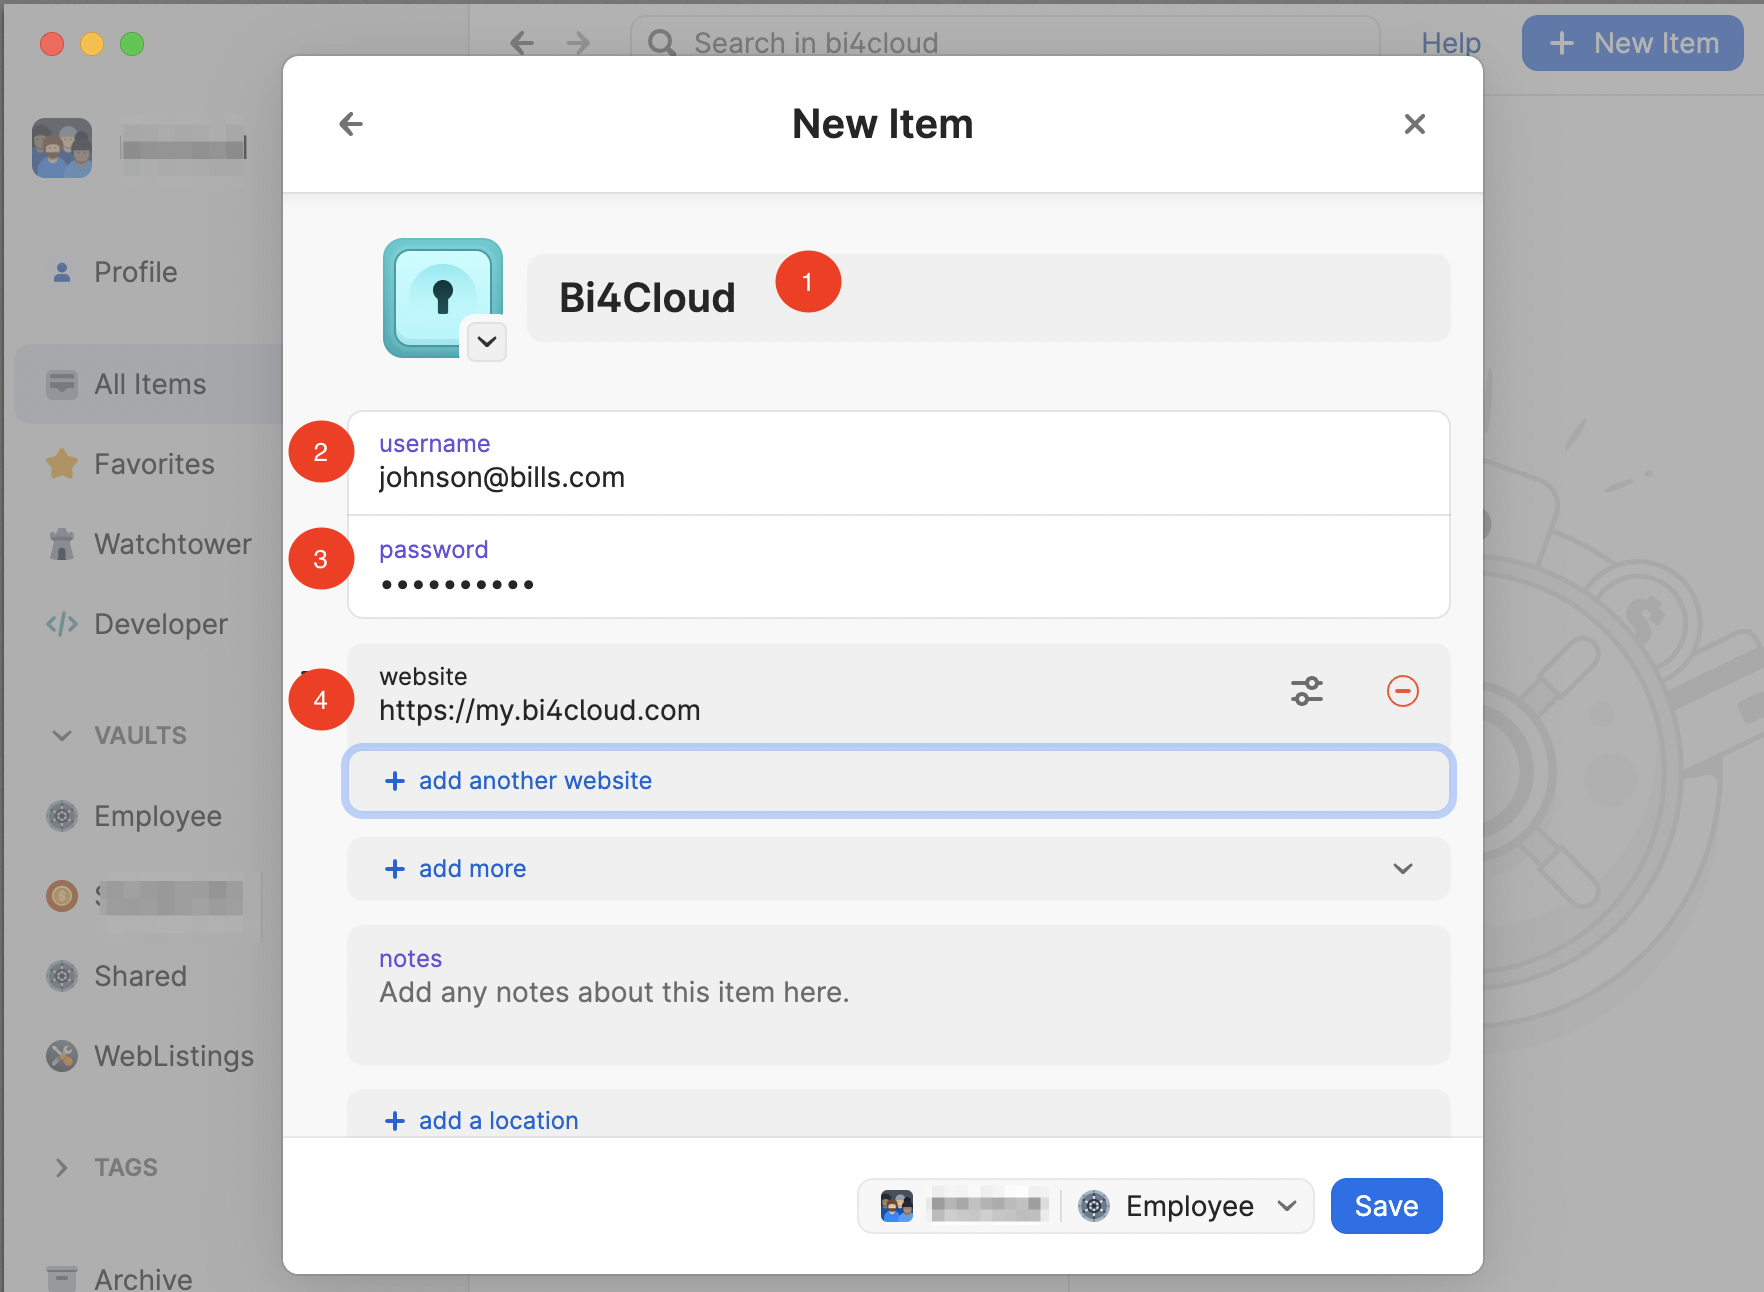Viewport: 1764px width, 1292px height.
Task: Go back using the modal's back arrow
Action: [351, 124]
